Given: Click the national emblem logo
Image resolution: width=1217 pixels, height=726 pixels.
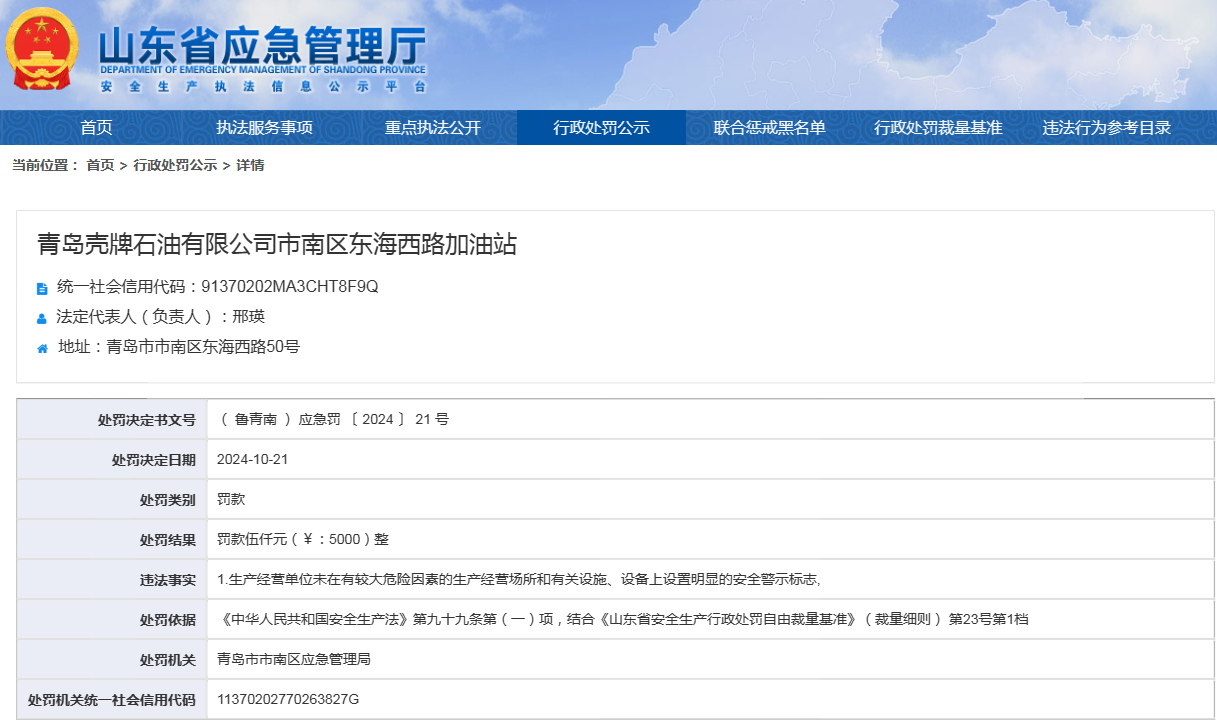Looking at the screenshot, I should [x=42, y=49].
